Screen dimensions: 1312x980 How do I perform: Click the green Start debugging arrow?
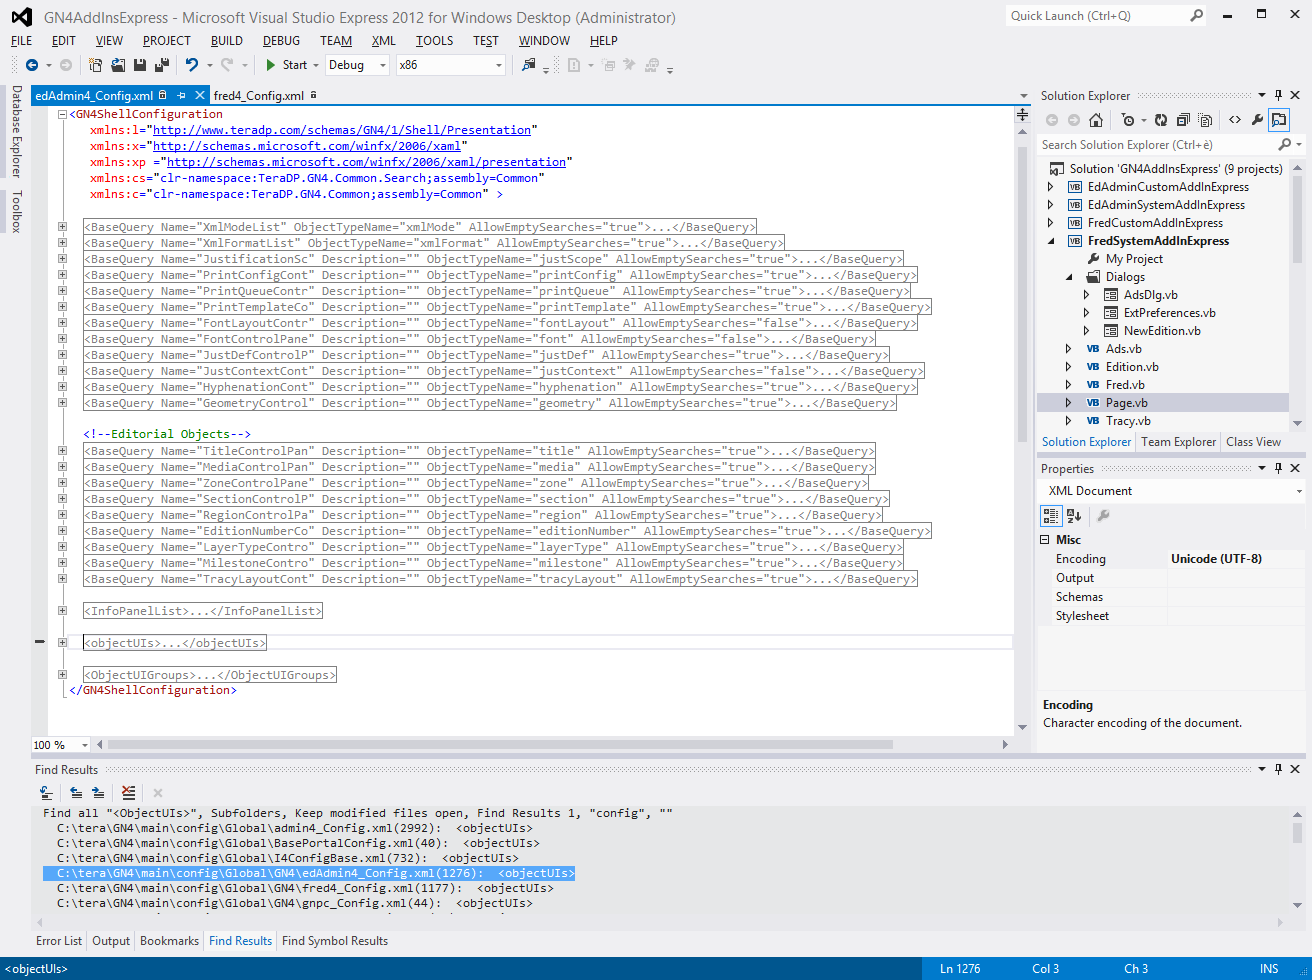click(x=271, y=65)
